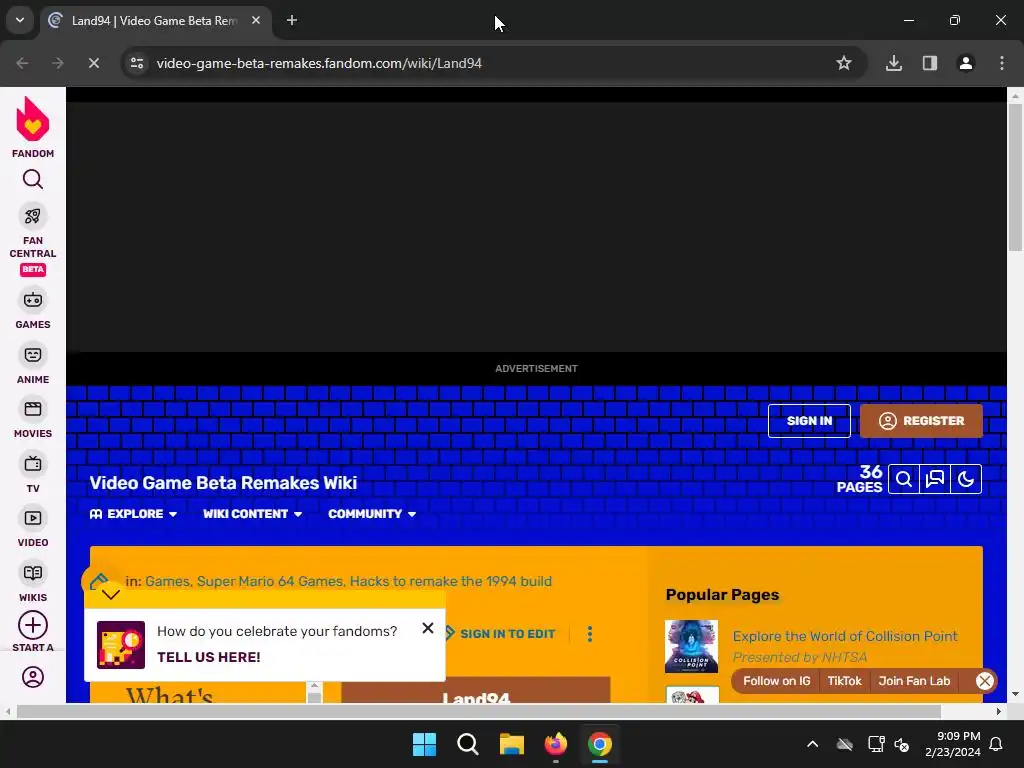Viewport: 1024px width, 768px height.
Task: Open Hacks to remake the 1994 build link
Action: click(x=451, y=581)
